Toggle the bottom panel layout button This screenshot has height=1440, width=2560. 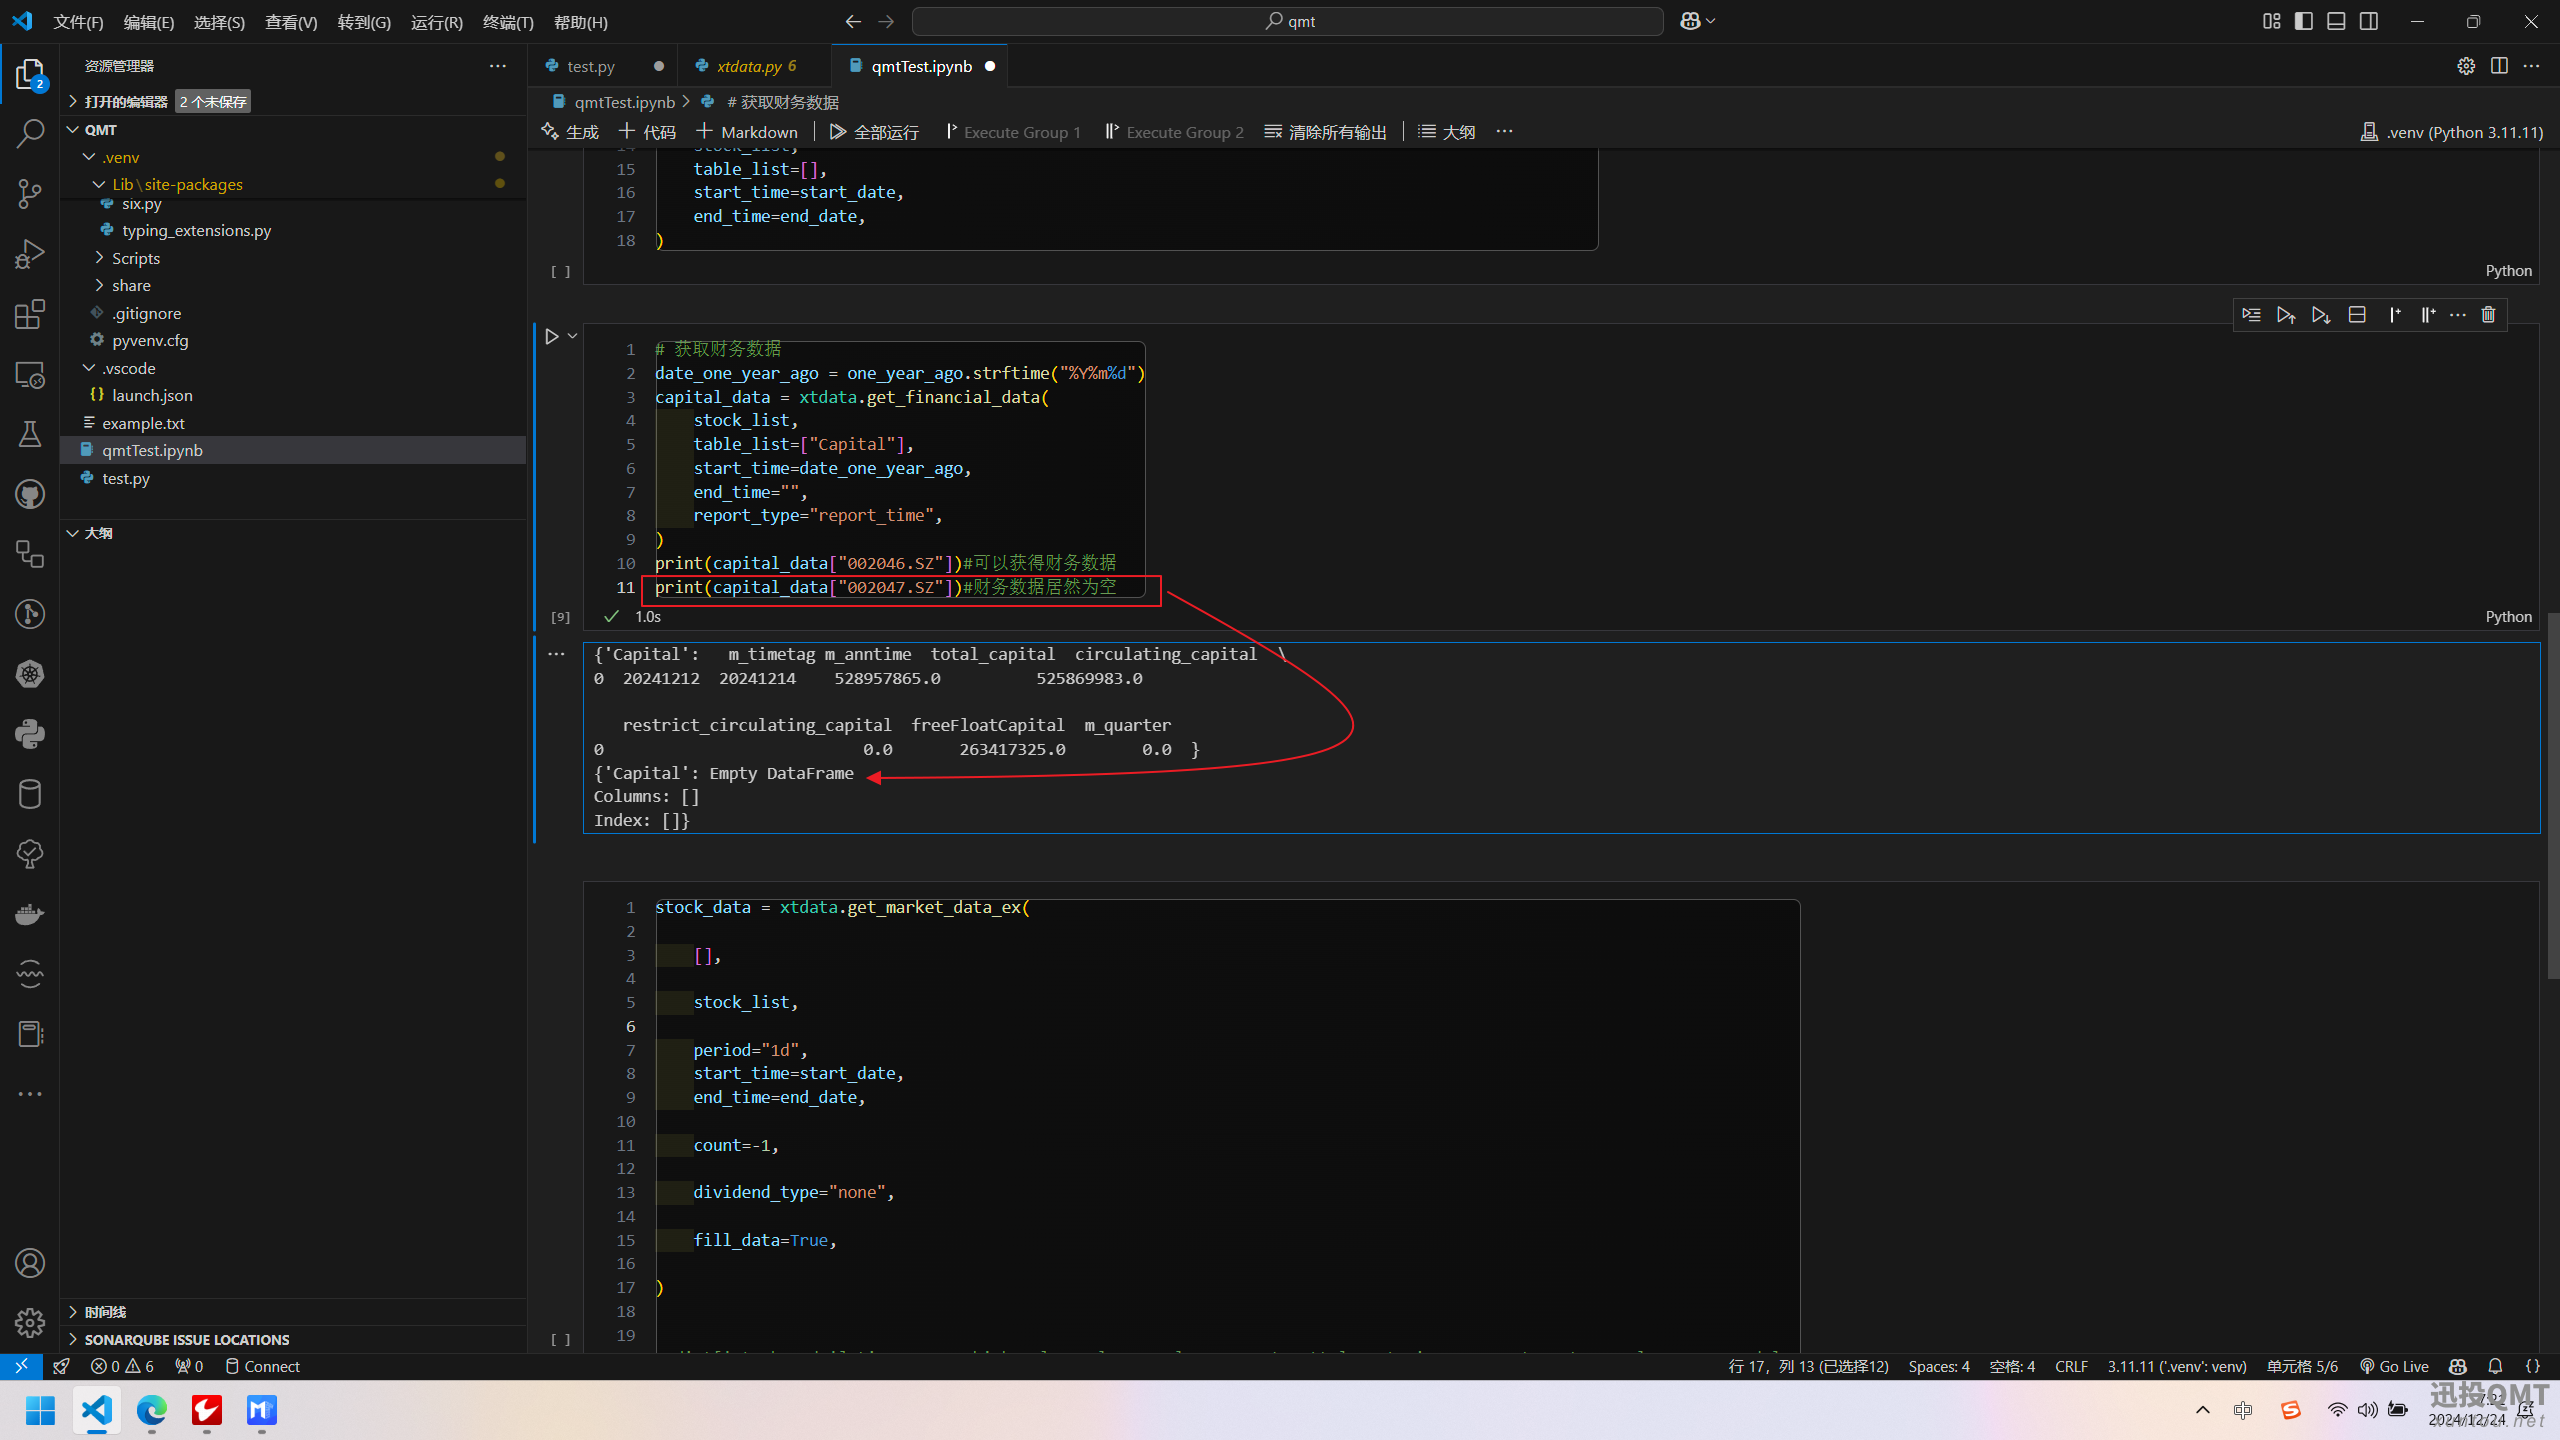tap(2336, 21)
